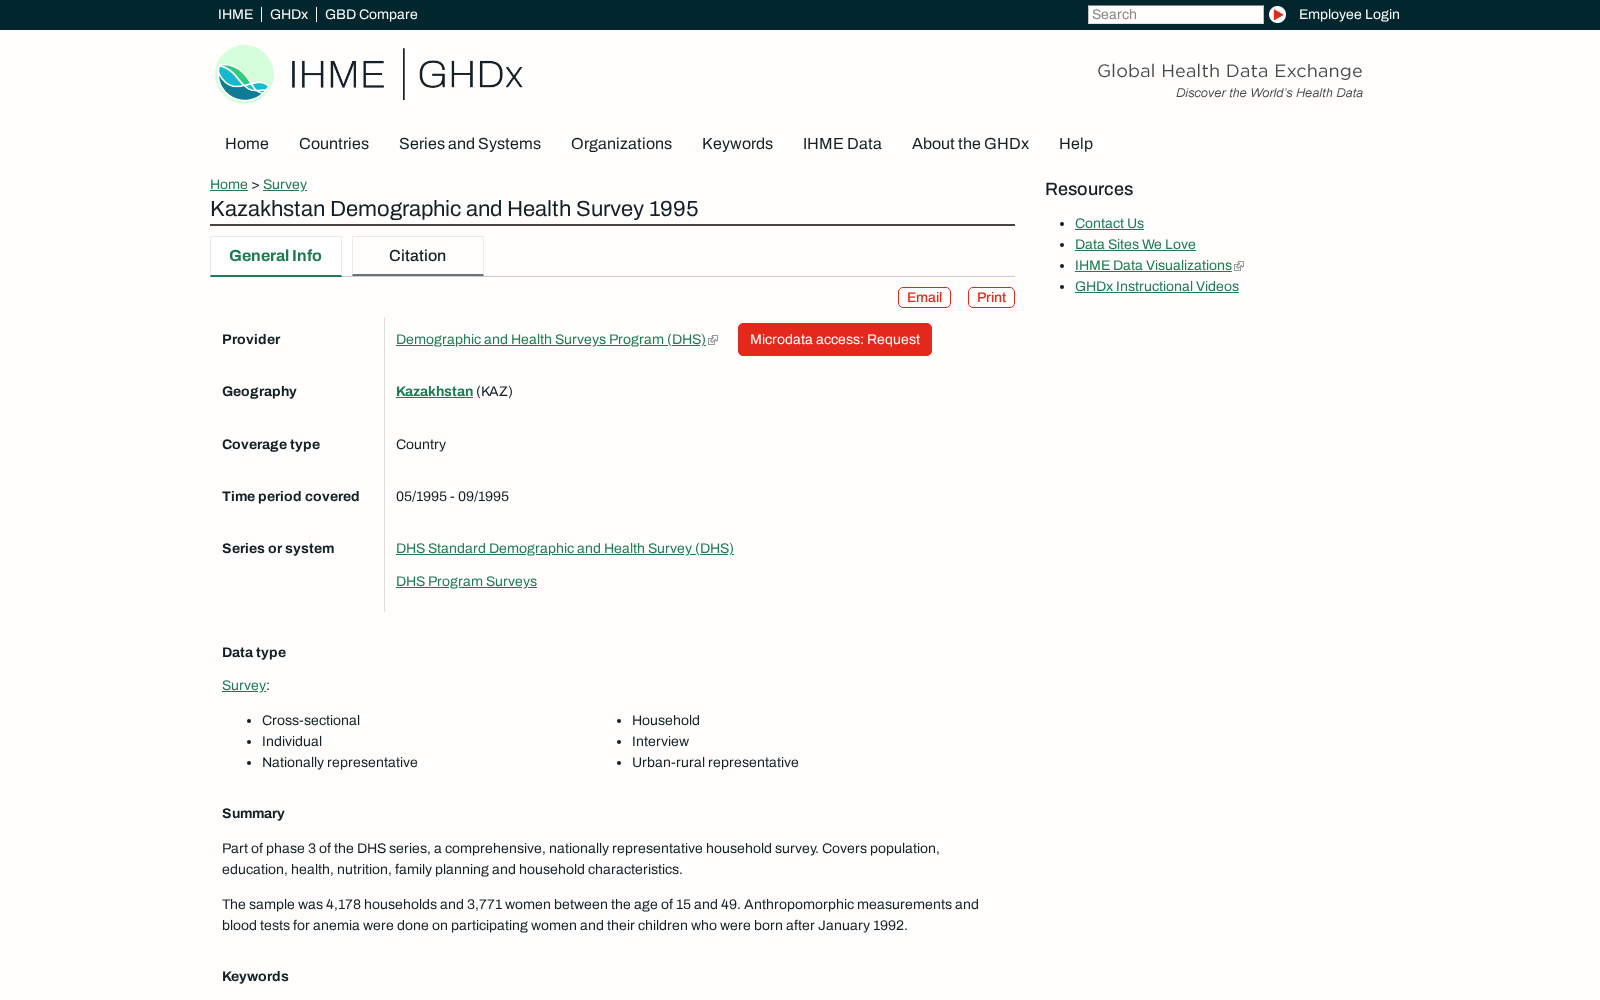1600x1000 pixels.
Task: Open the Organizations menu
Action: click(621, 143)
